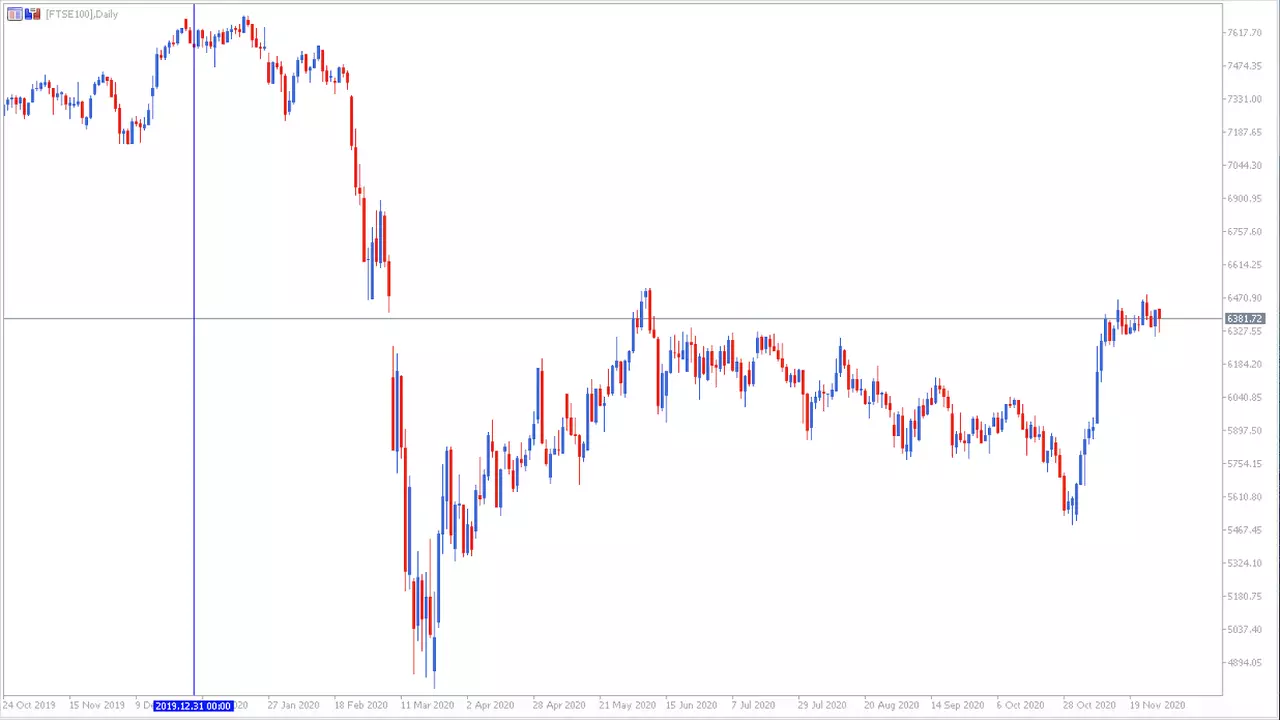Image resolution: width=1280 pixels, height=720 pixels.
Task: Click the 29 Jul 2020 date label
Action: (824, 705)
